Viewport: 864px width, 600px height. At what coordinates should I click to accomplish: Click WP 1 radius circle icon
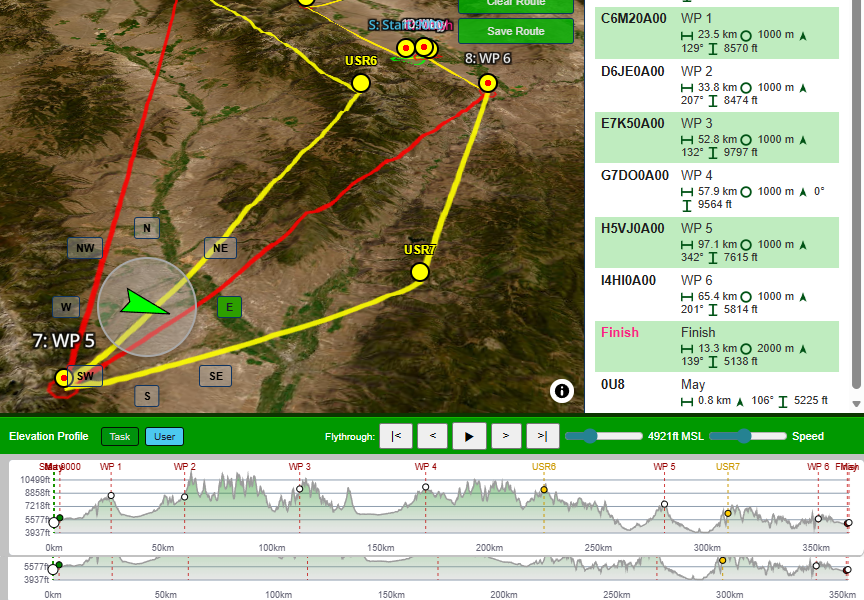coord(746,36)
